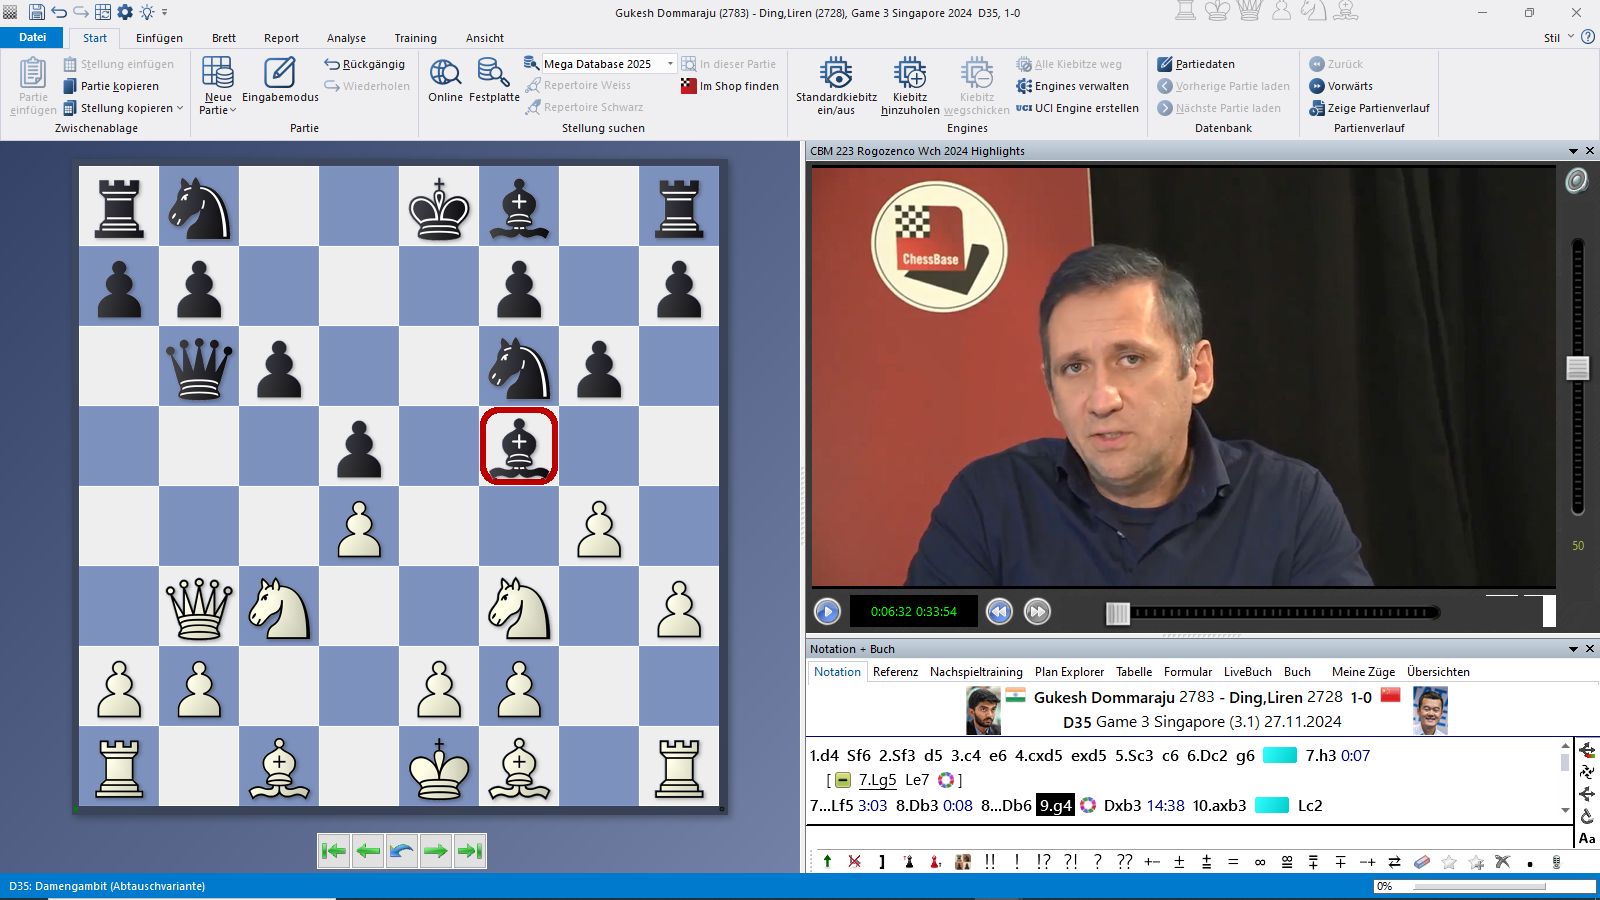Play the video with play button
The width and height of the screenshot is (1600, 900).
(827, 611)
